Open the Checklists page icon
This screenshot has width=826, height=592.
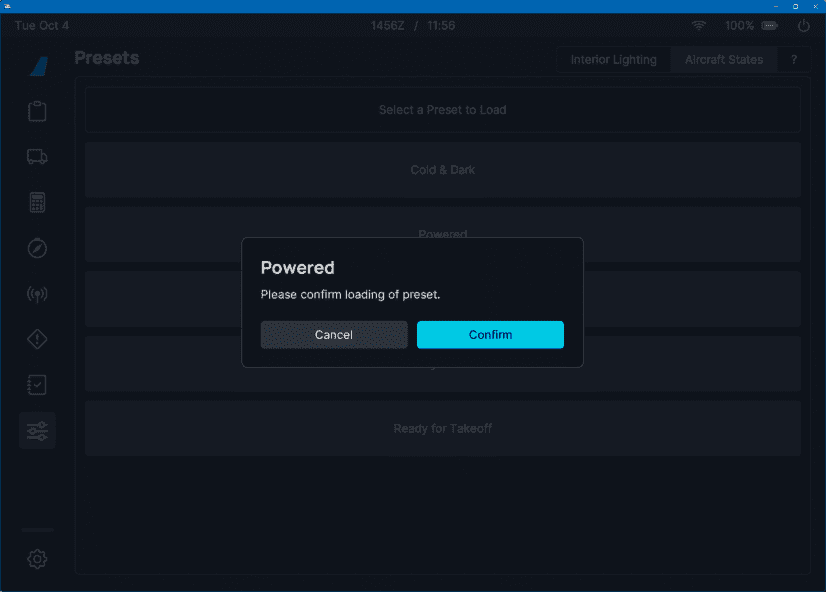click(x=37, y=385)
